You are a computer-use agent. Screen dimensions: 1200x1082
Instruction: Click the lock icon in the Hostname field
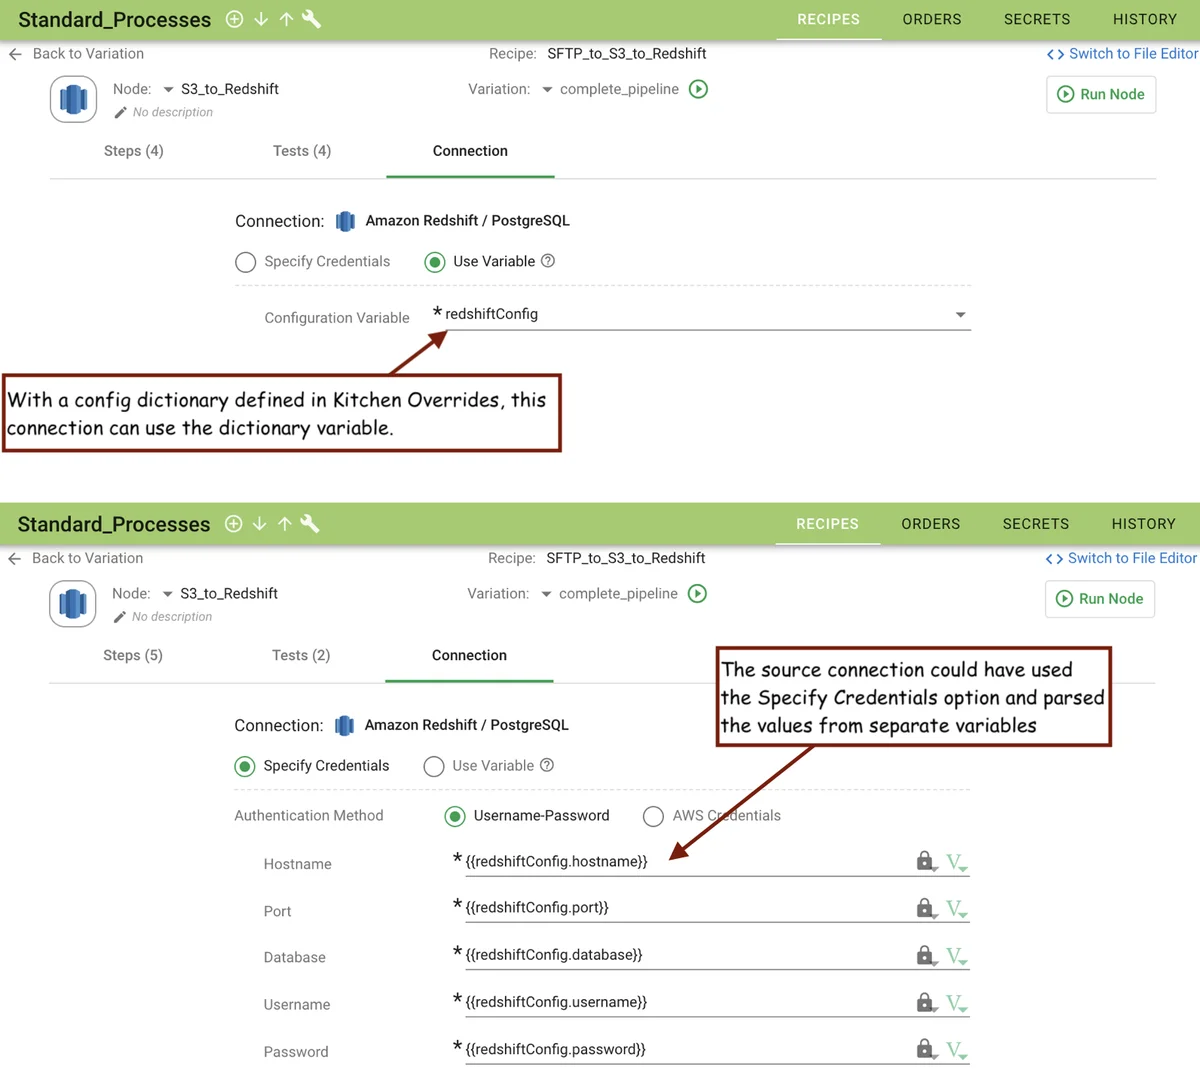[925, 861]
